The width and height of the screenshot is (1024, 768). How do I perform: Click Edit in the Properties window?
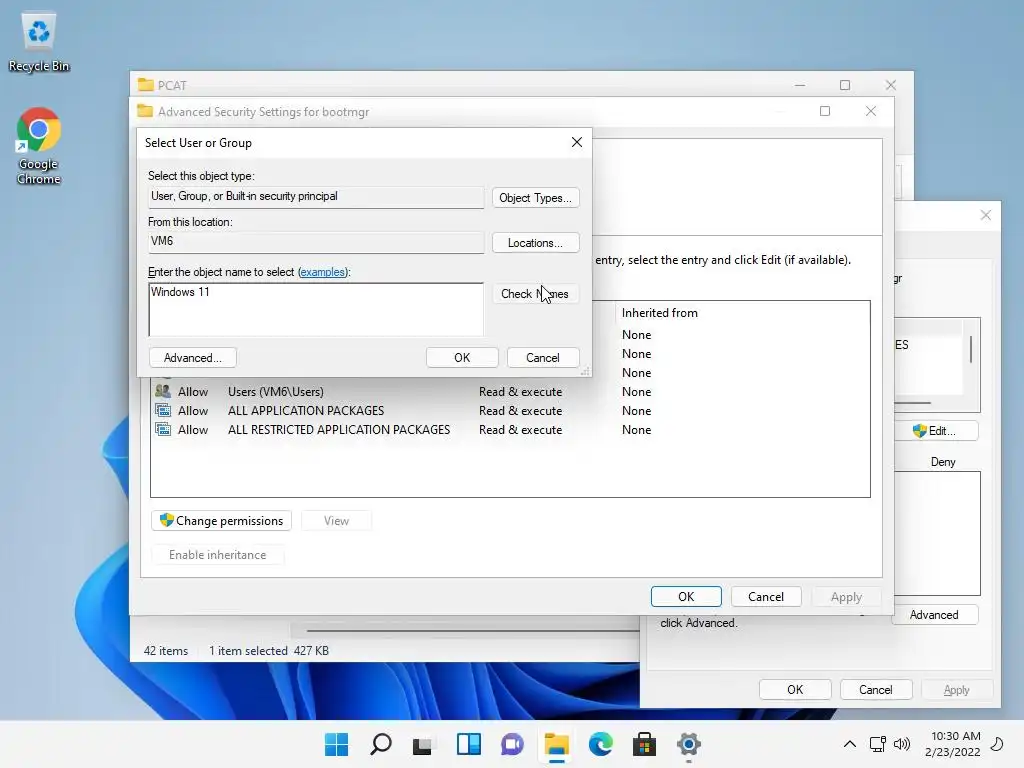tap(936, 431)
